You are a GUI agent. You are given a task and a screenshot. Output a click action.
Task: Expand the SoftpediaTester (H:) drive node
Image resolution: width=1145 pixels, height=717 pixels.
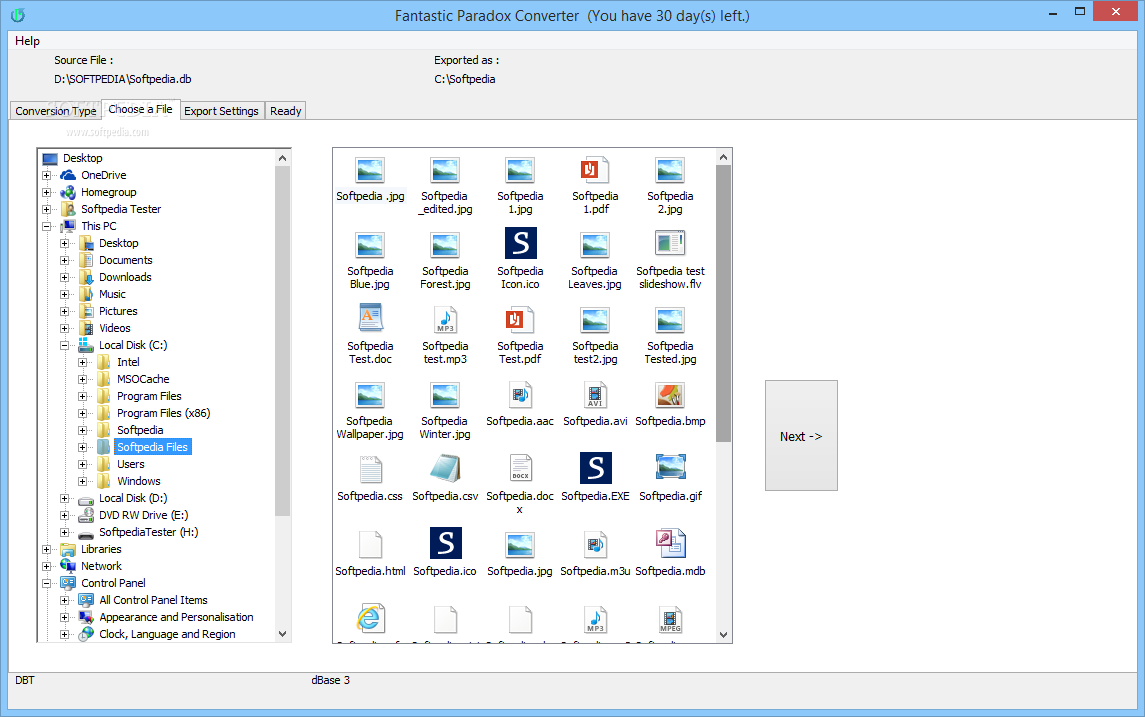(64, 532)
